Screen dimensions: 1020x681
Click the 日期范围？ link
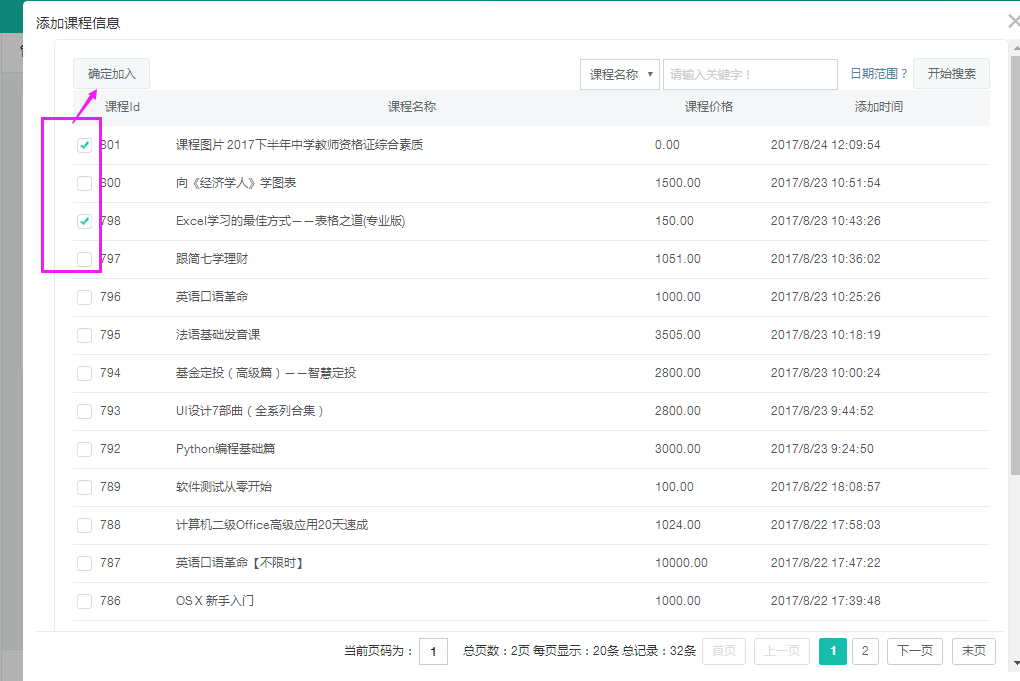click(878, 74)
